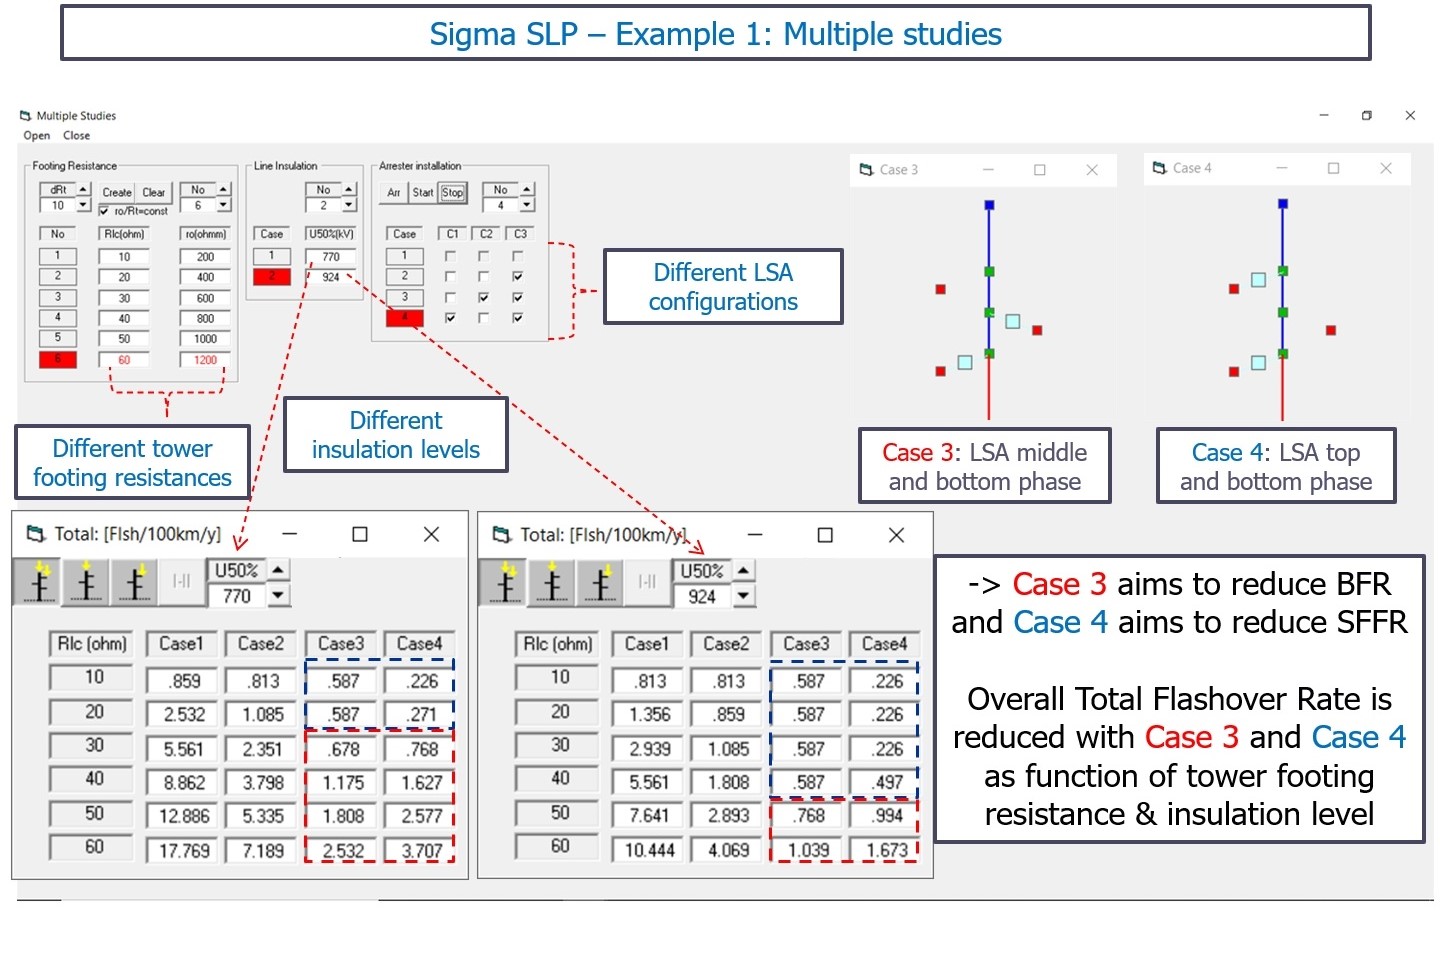Select the total flashover tower icon in right Total window

click(503, 582)
